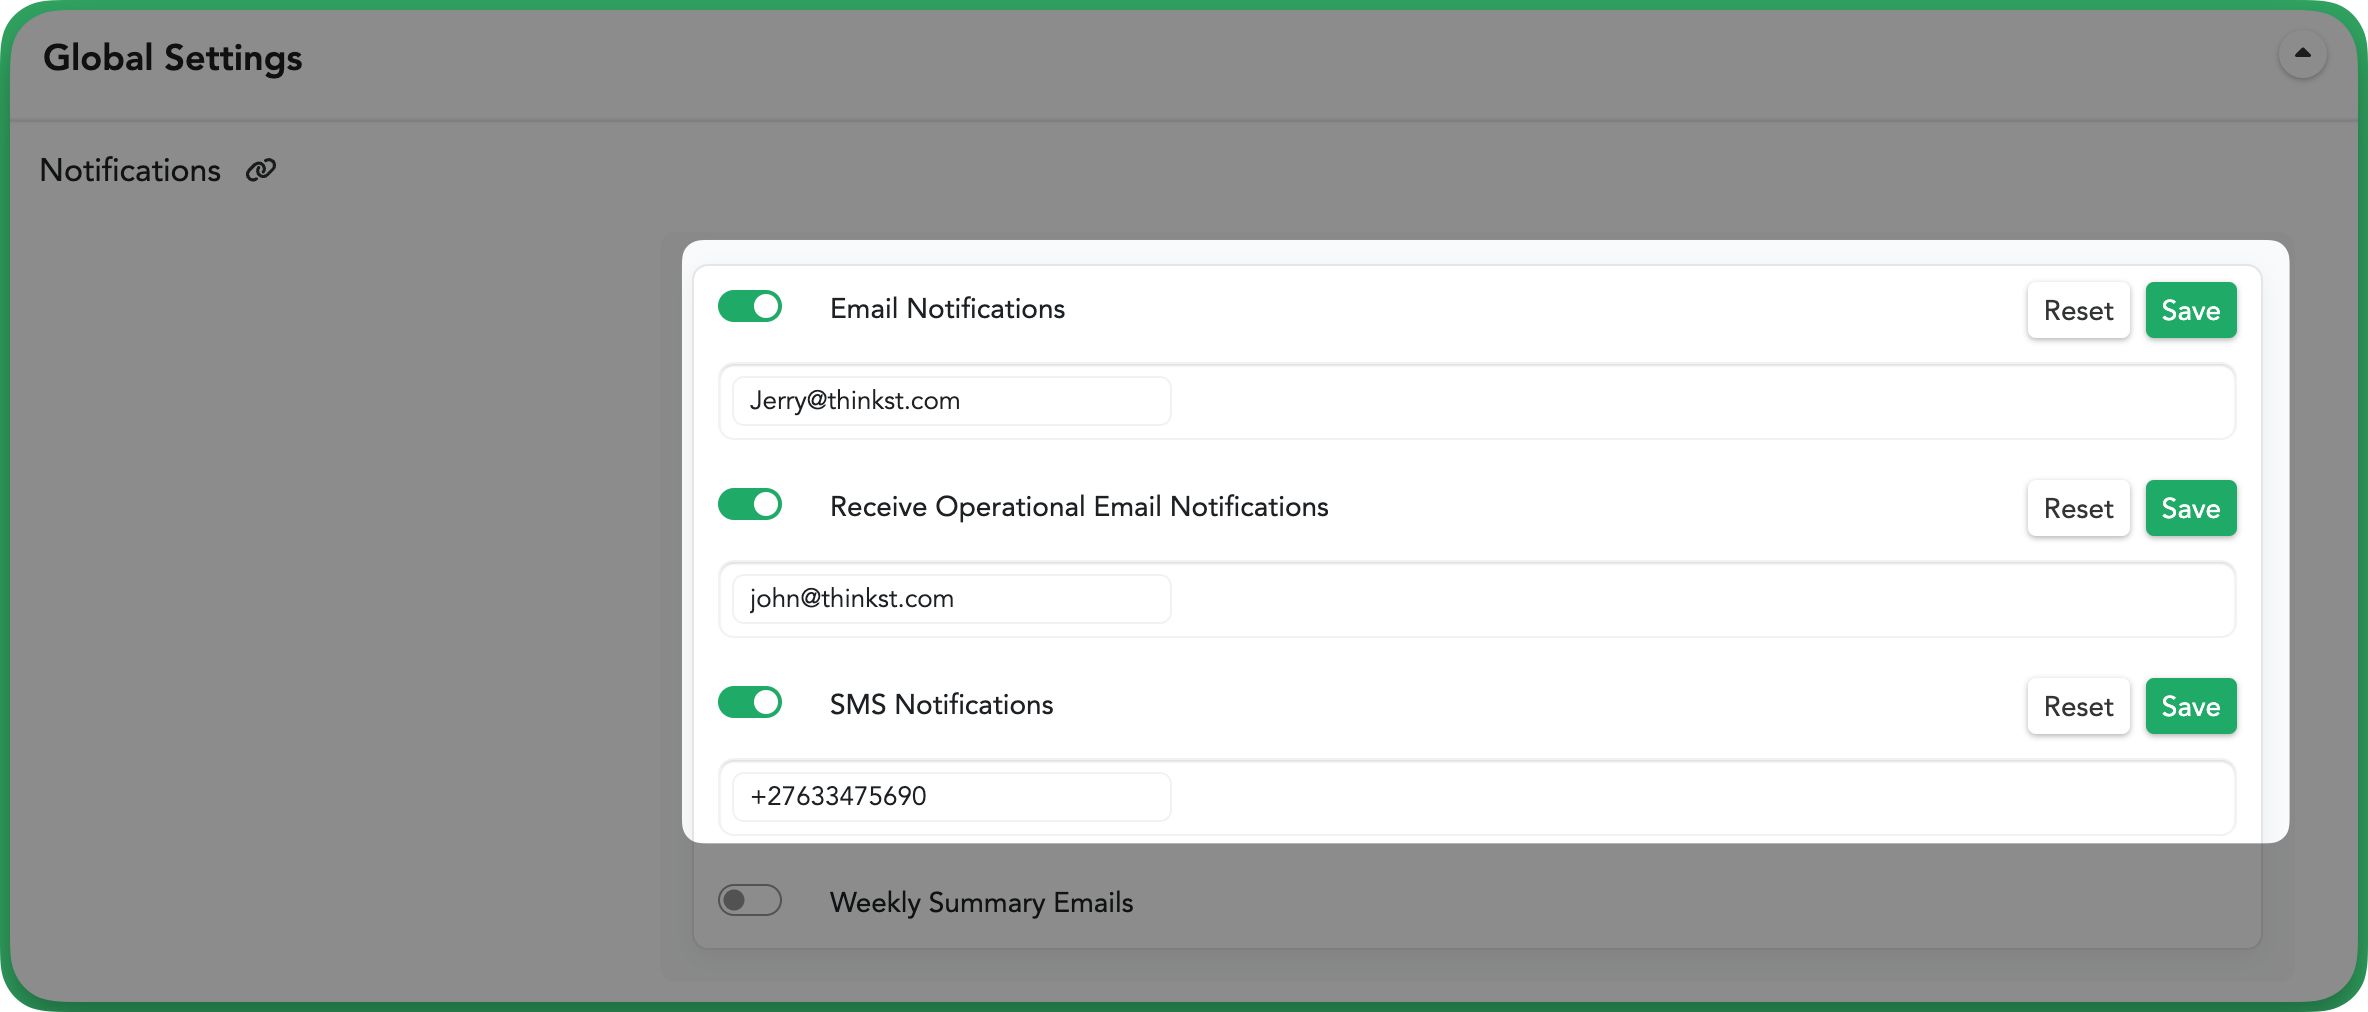Image resolution: width=2368 pixels, height=1012 pixels.
Task: Disable the Email Notifications toggle
Action: (x=750, y=307)
